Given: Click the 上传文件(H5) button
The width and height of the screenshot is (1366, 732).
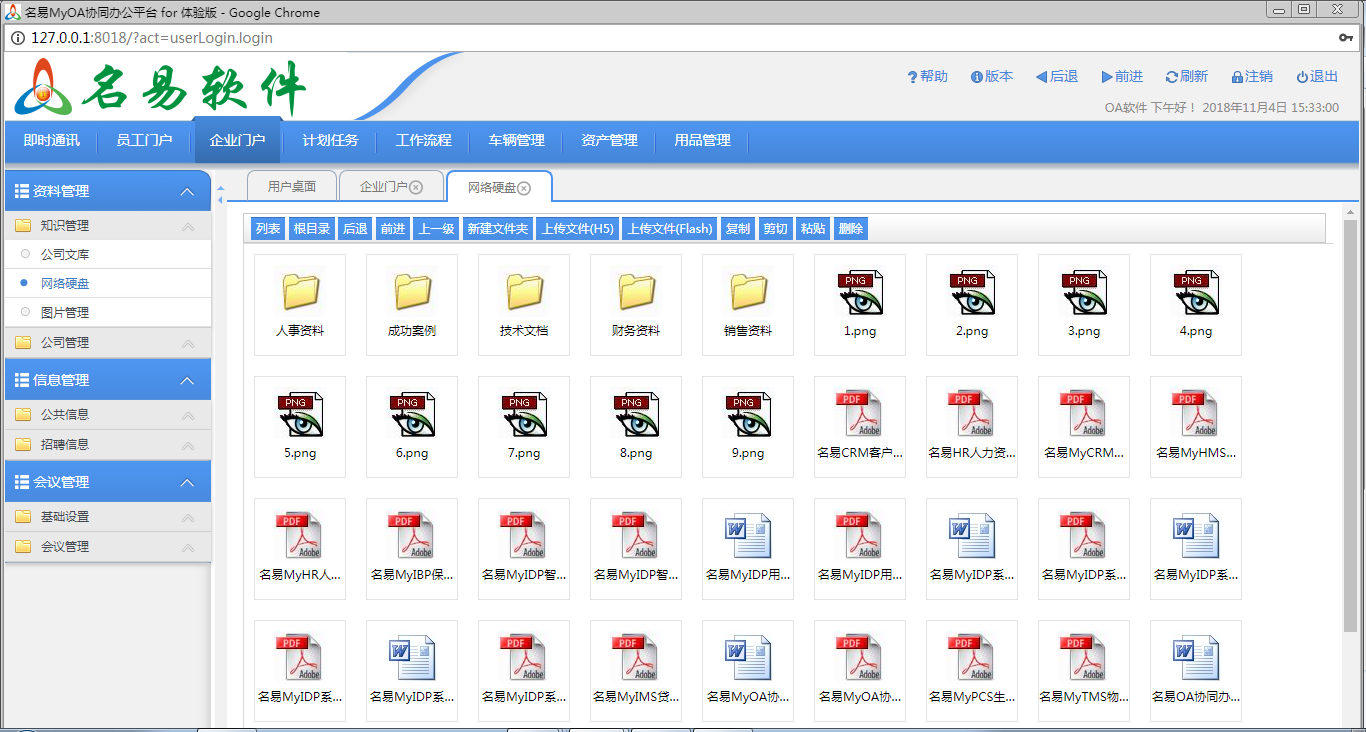Looking at the screenshot, I should 577,229.
